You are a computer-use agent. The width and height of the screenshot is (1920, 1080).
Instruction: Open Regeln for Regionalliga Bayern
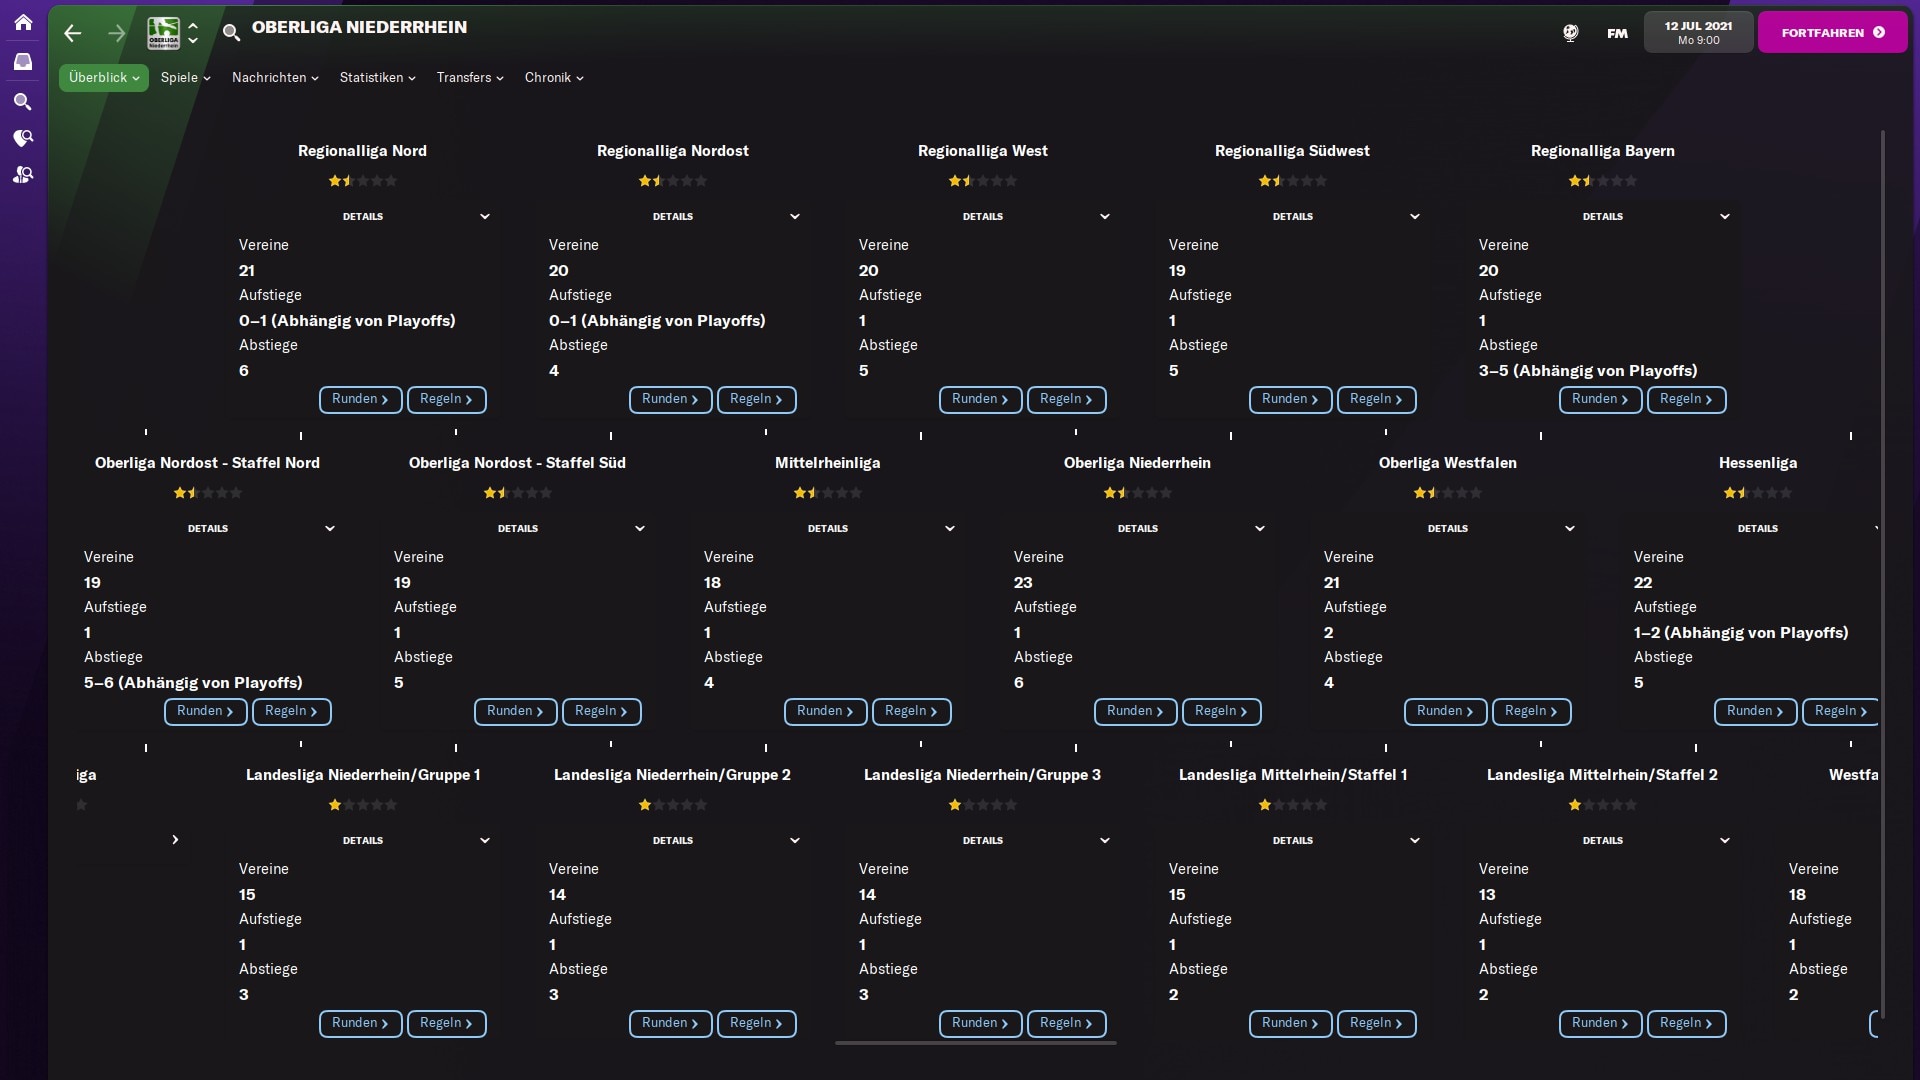click(x=1686, y=400)
